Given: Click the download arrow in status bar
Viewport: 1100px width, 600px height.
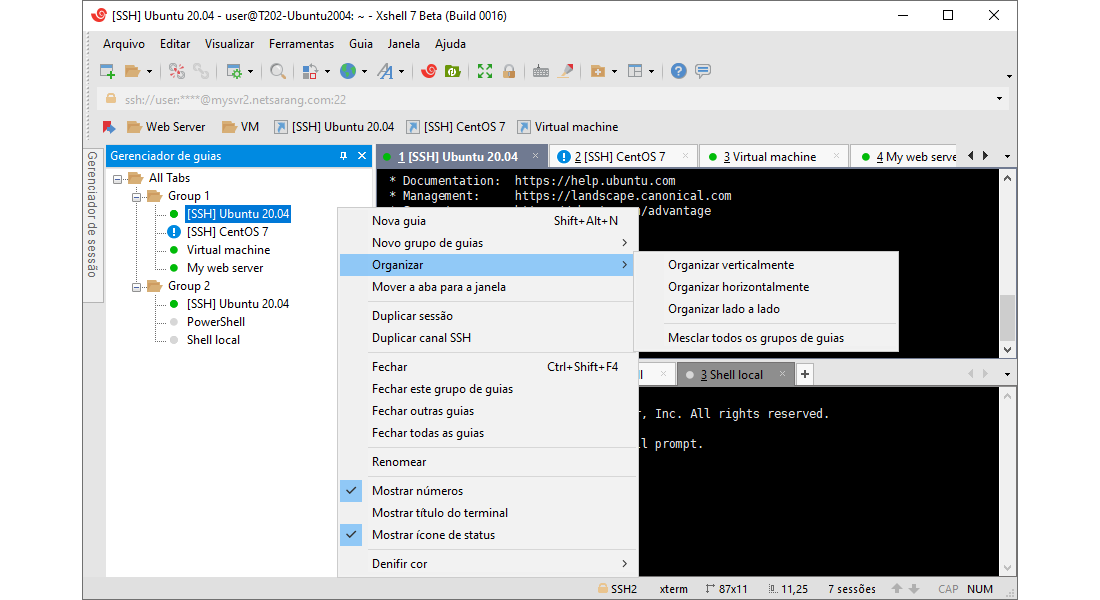Looking at the screenshot, I should coord(914,589).
